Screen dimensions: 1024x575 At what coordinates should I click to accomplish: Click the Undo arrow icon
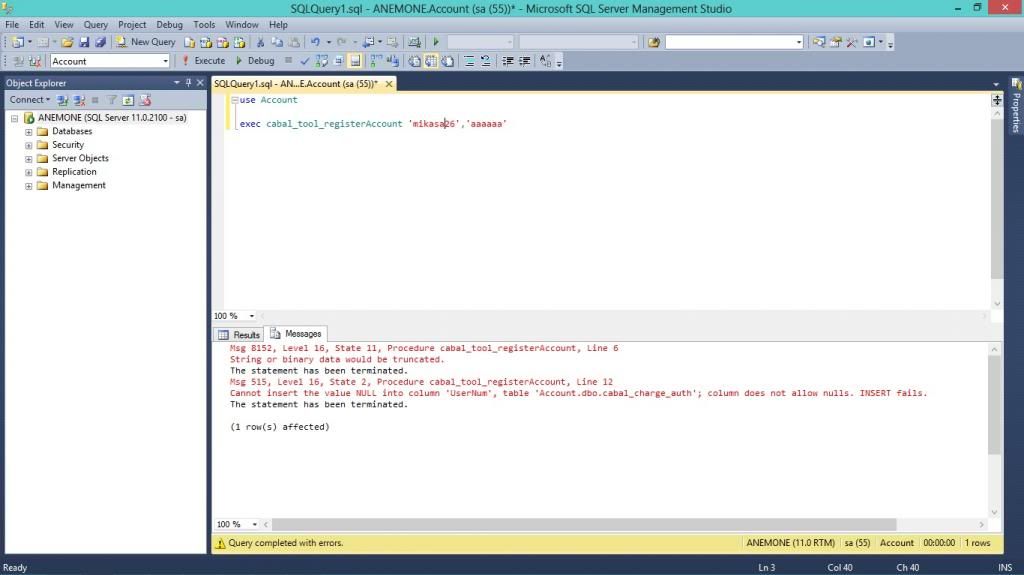tap(315, 42)
